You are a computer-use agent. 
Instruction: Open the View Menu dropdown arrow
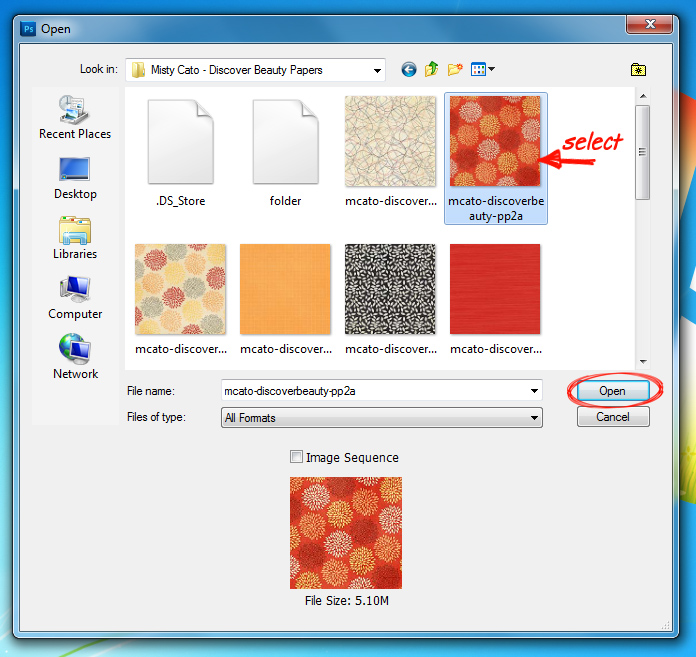(491, 69)
